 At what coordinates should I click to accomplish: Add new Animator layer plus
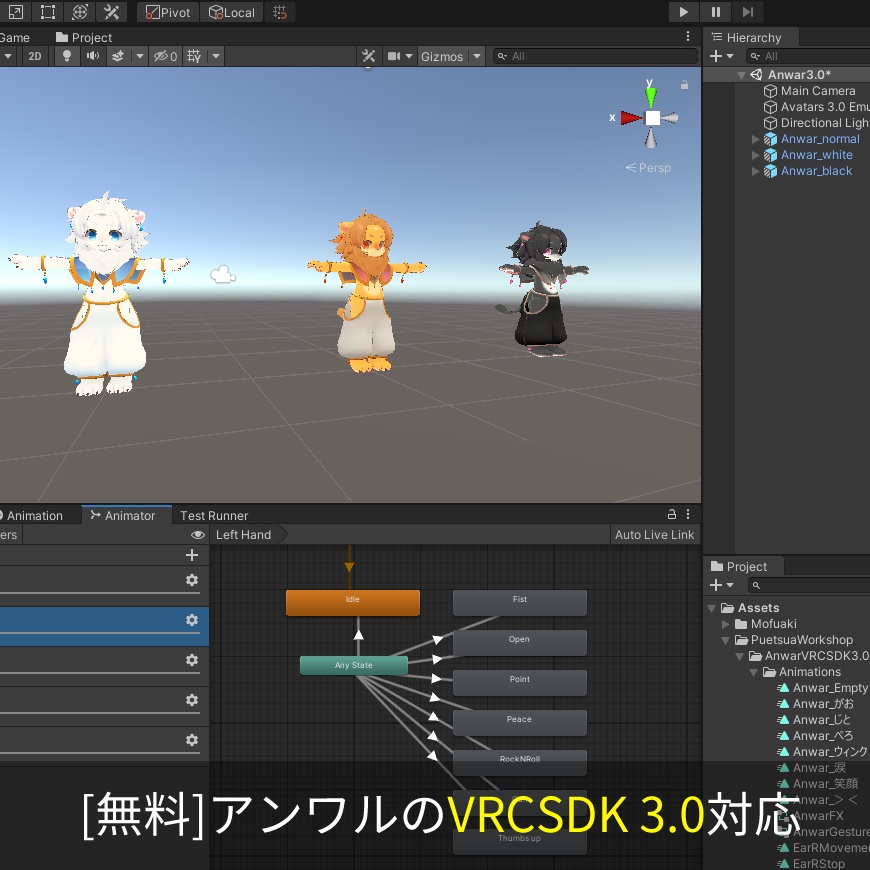(192, 555)
